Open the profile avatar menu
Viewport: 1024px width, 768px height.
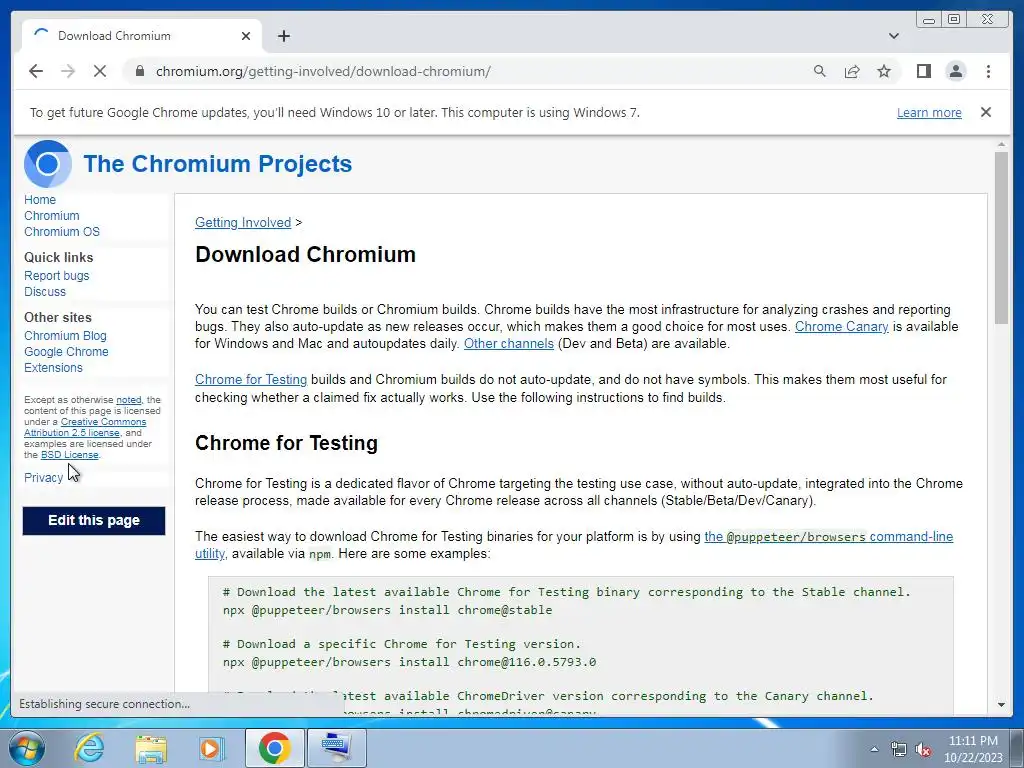point(955,71)
